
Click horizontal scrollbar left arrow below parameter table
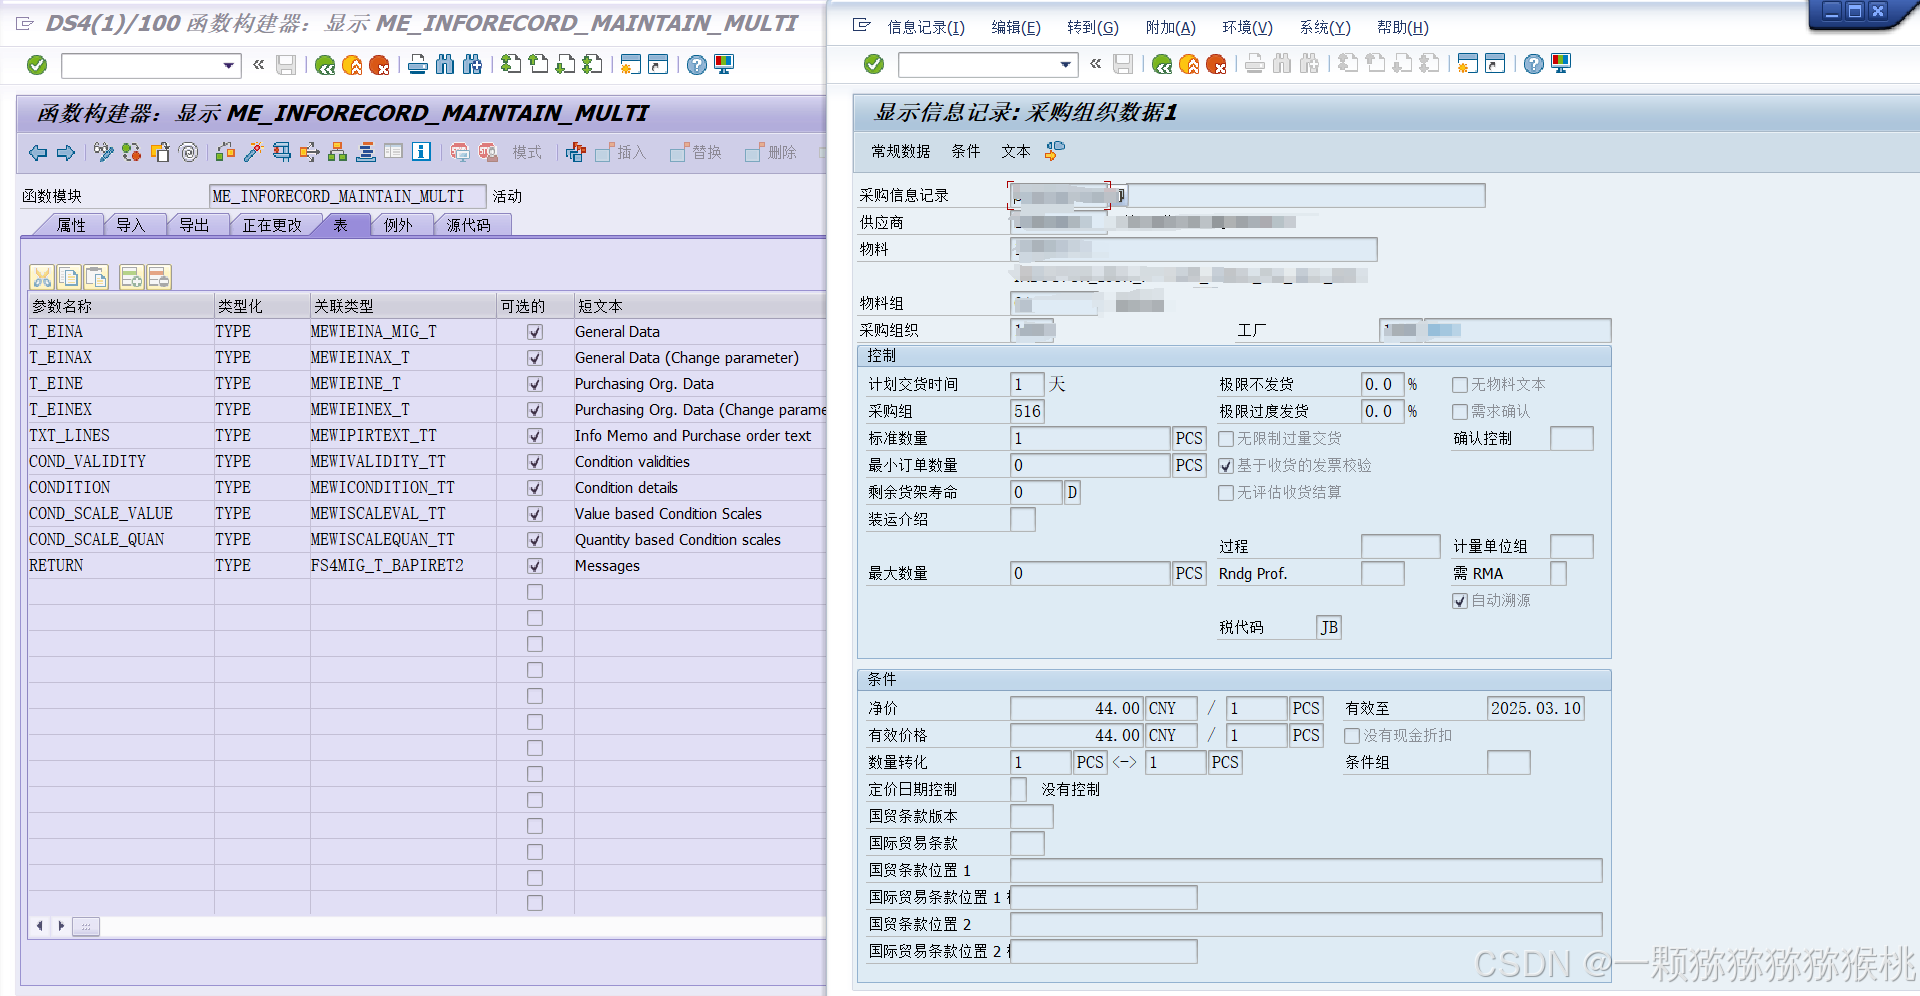39,926
